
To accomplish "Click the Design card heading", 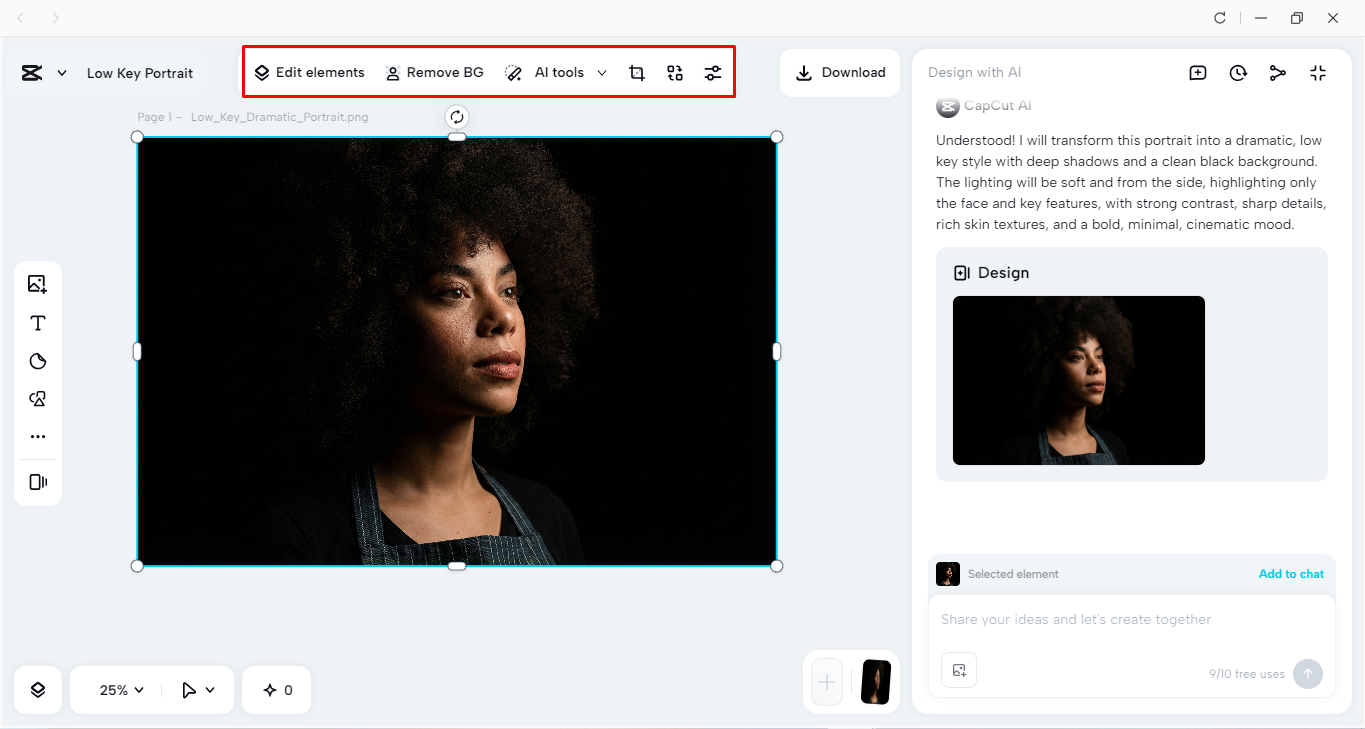I will [991, 273].
